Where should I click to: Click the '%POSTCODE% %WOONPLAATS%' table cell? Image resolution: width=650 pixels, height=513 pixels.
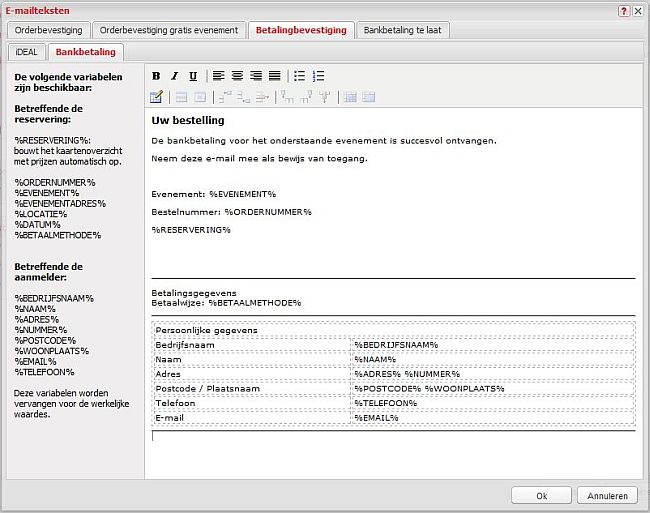point(492,389)
